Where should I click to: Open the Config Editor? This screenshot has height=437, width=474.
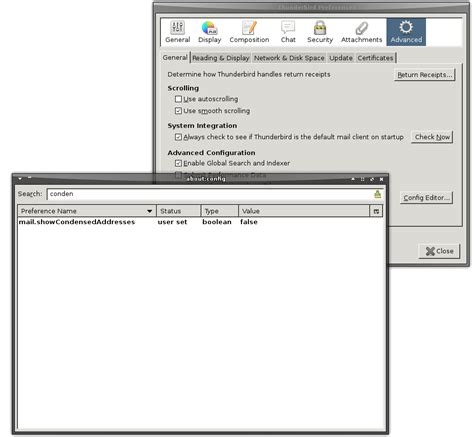pyautogui.click(x=426, y=198)
